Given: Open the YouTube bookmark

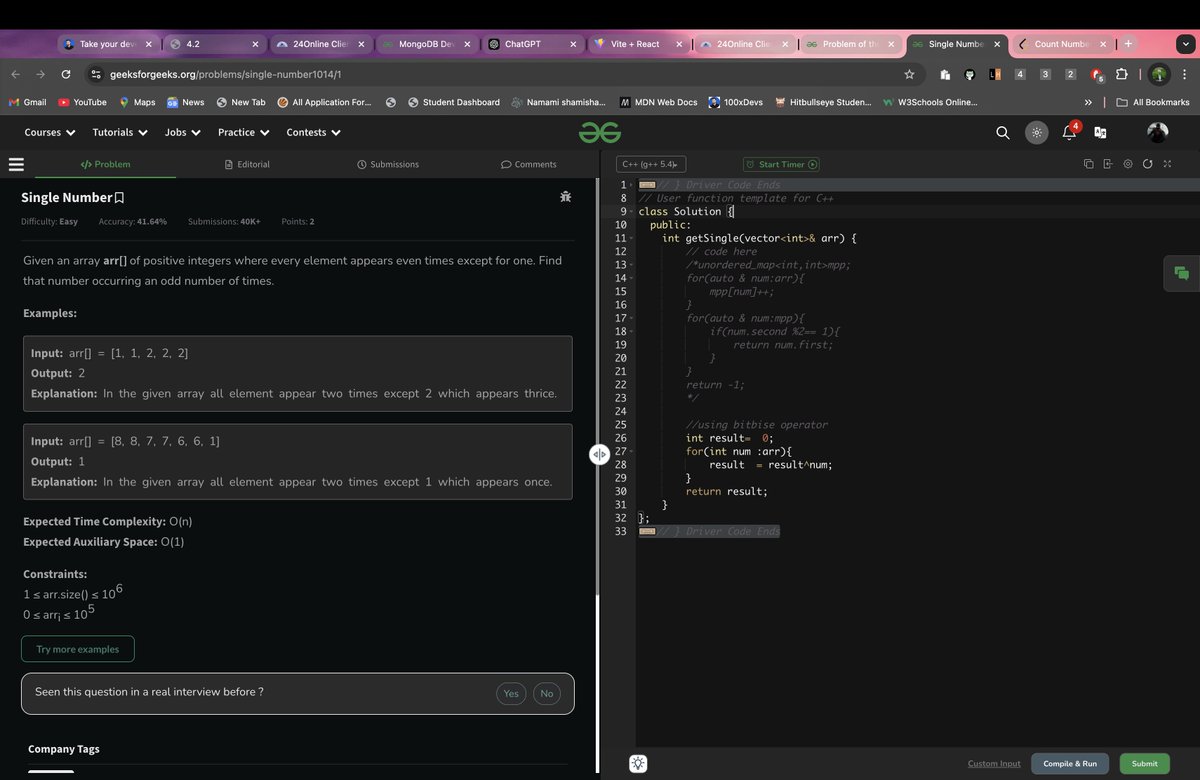Looking at the screenshot, I should coord(82,102).
